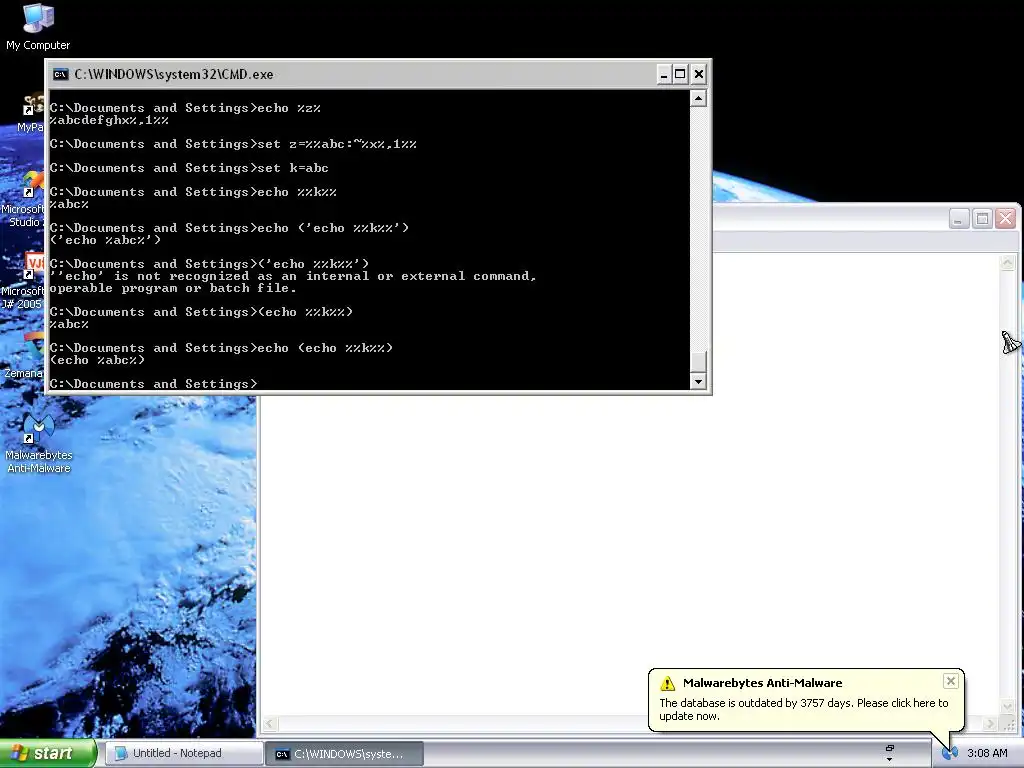Image resolution: width=1024 pixels, height=768 pixels.
Task: Click Notepad's horizontal scrollbar left arrow
Action: click(x=270, y=724)
